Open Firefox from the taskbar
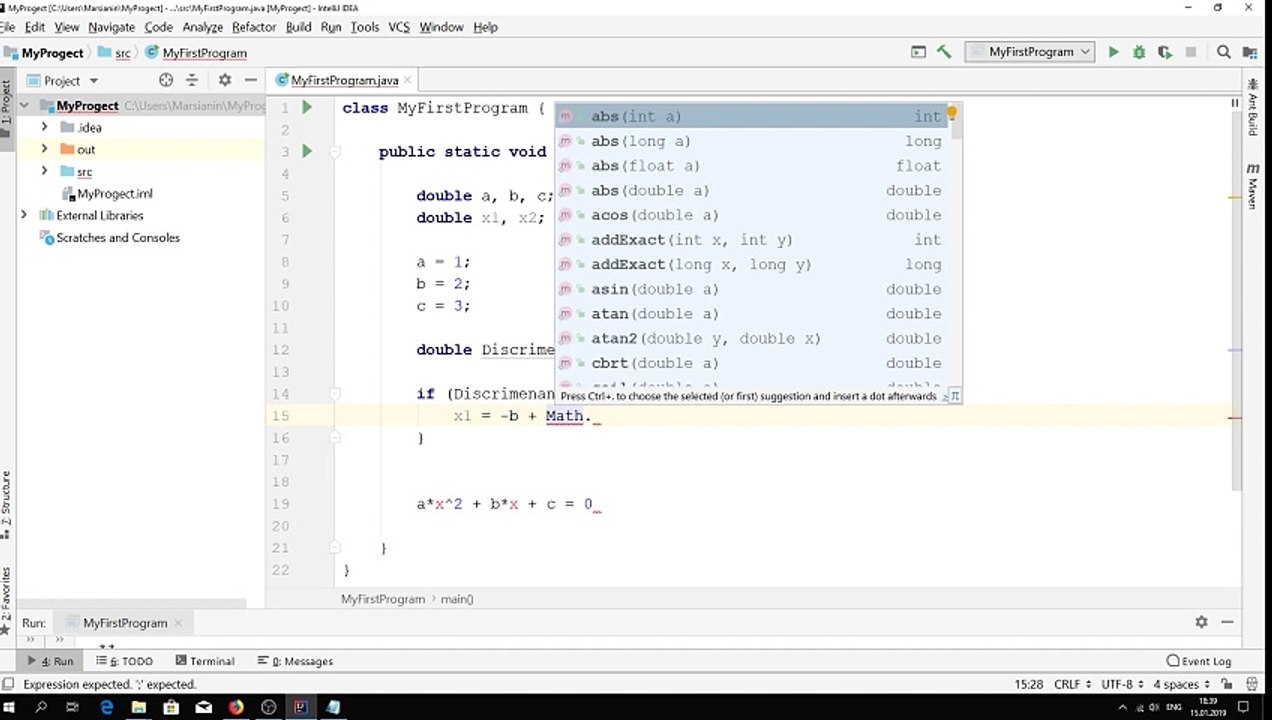1272x720 pixels. point(236,707)
